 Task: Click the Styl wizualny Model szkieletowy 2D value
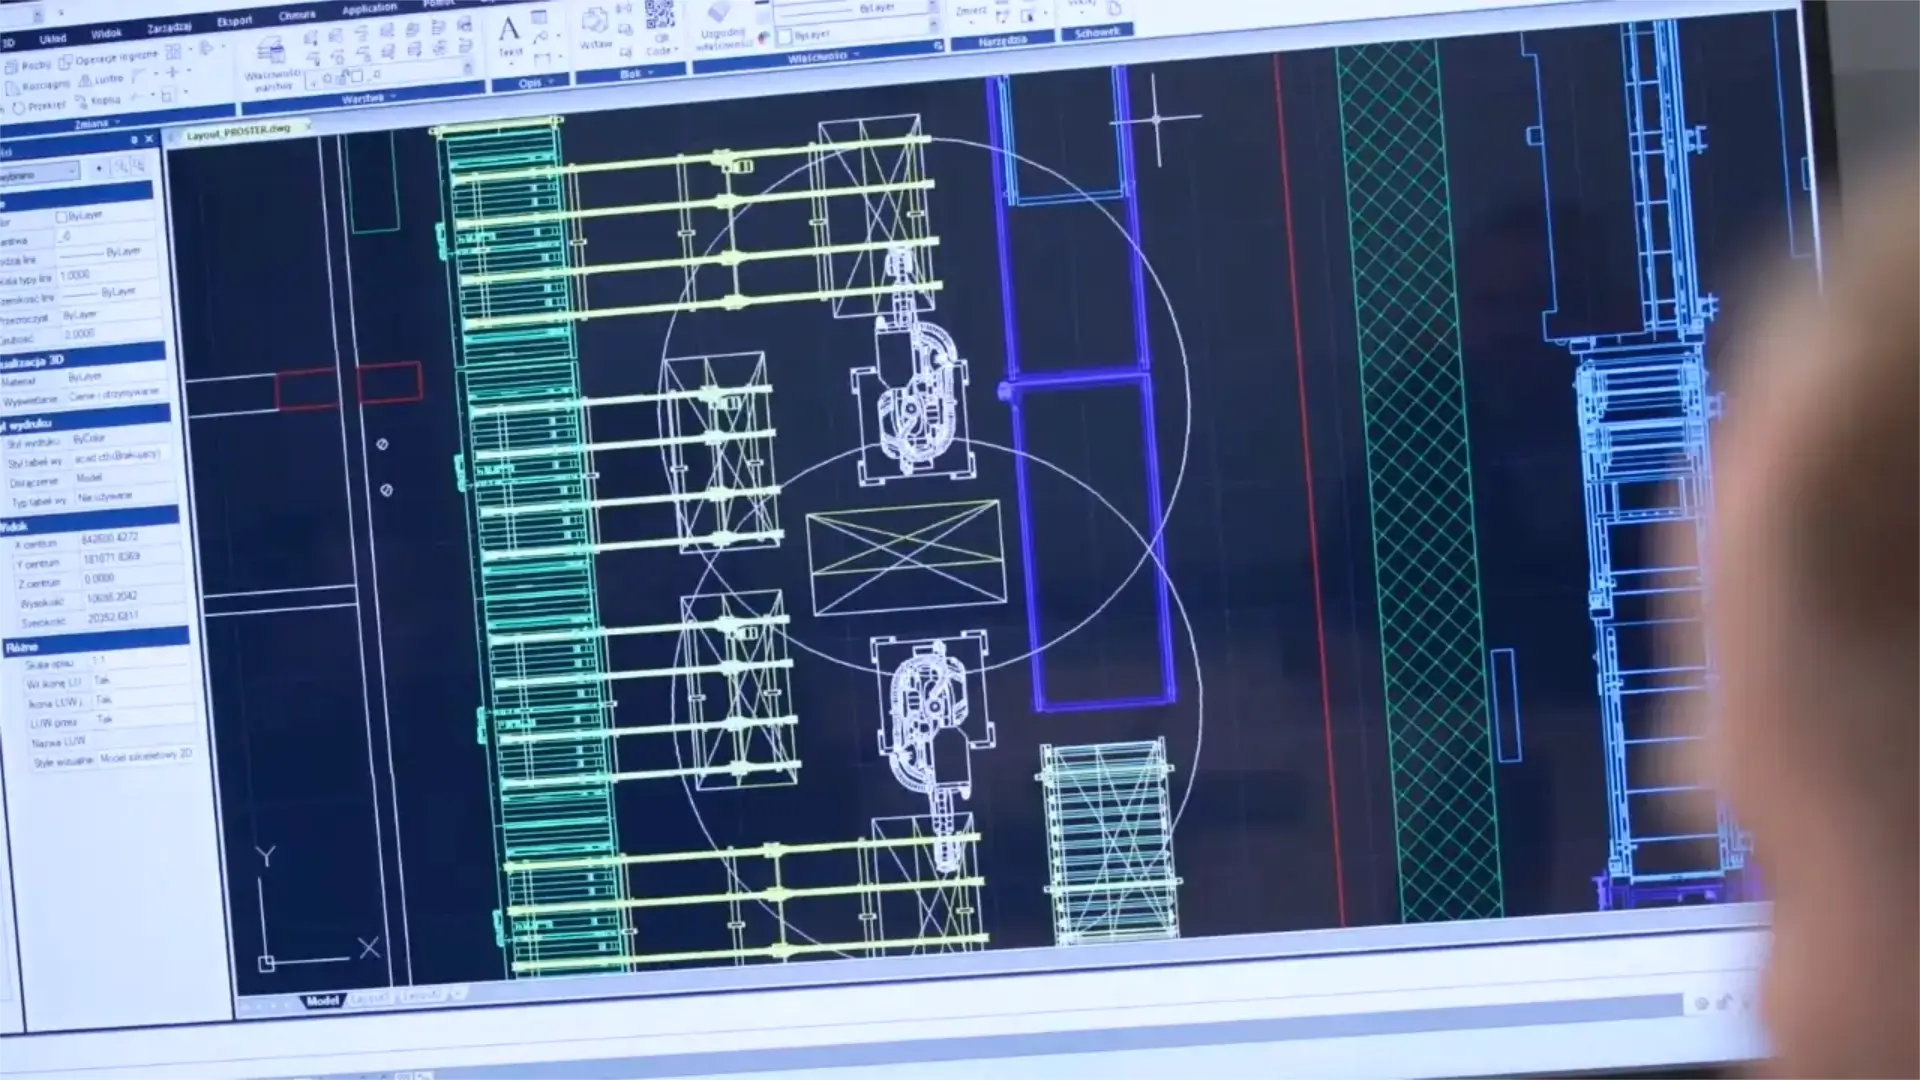146,757
